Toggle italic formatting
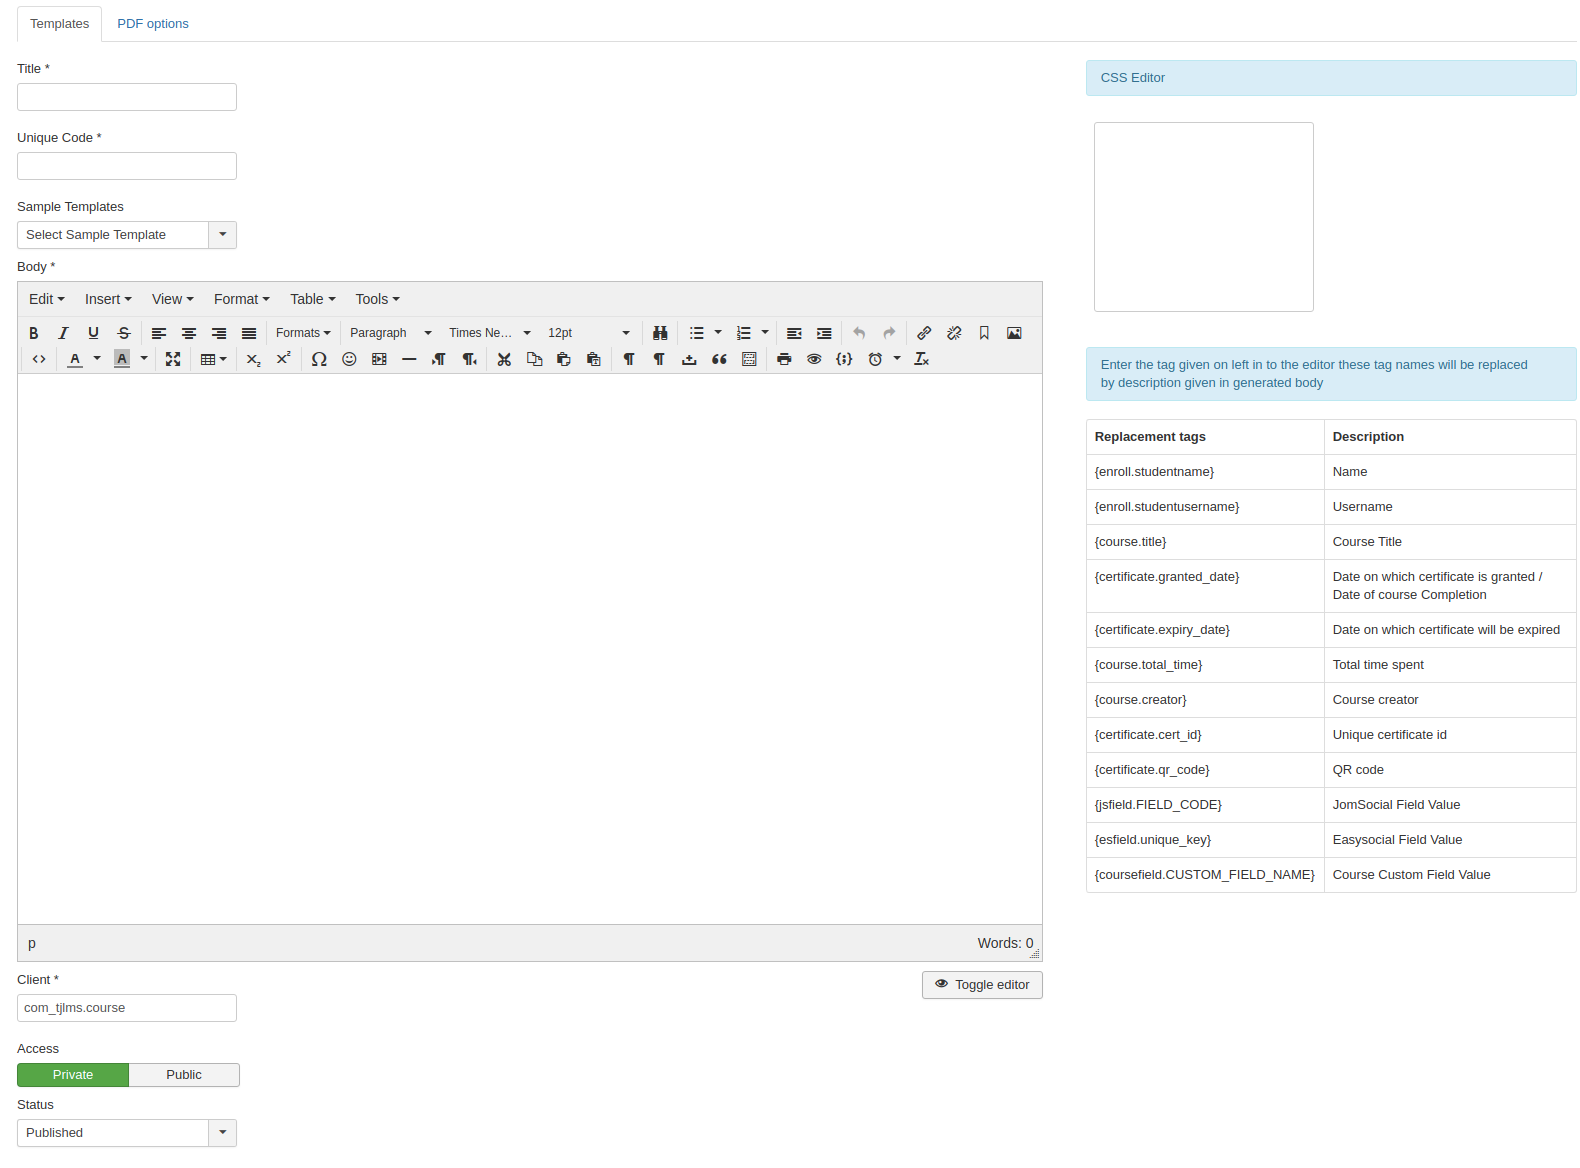The image size is (1580, 1168). click(63, 333)
